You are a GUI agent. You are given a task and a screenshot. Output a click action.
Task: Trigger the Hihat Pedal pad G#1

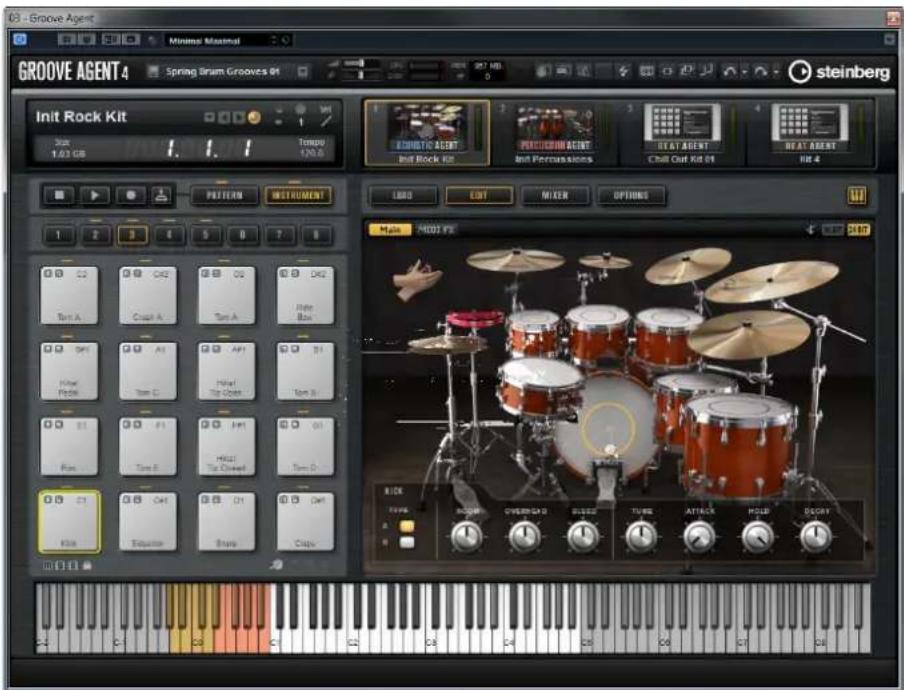69,371
